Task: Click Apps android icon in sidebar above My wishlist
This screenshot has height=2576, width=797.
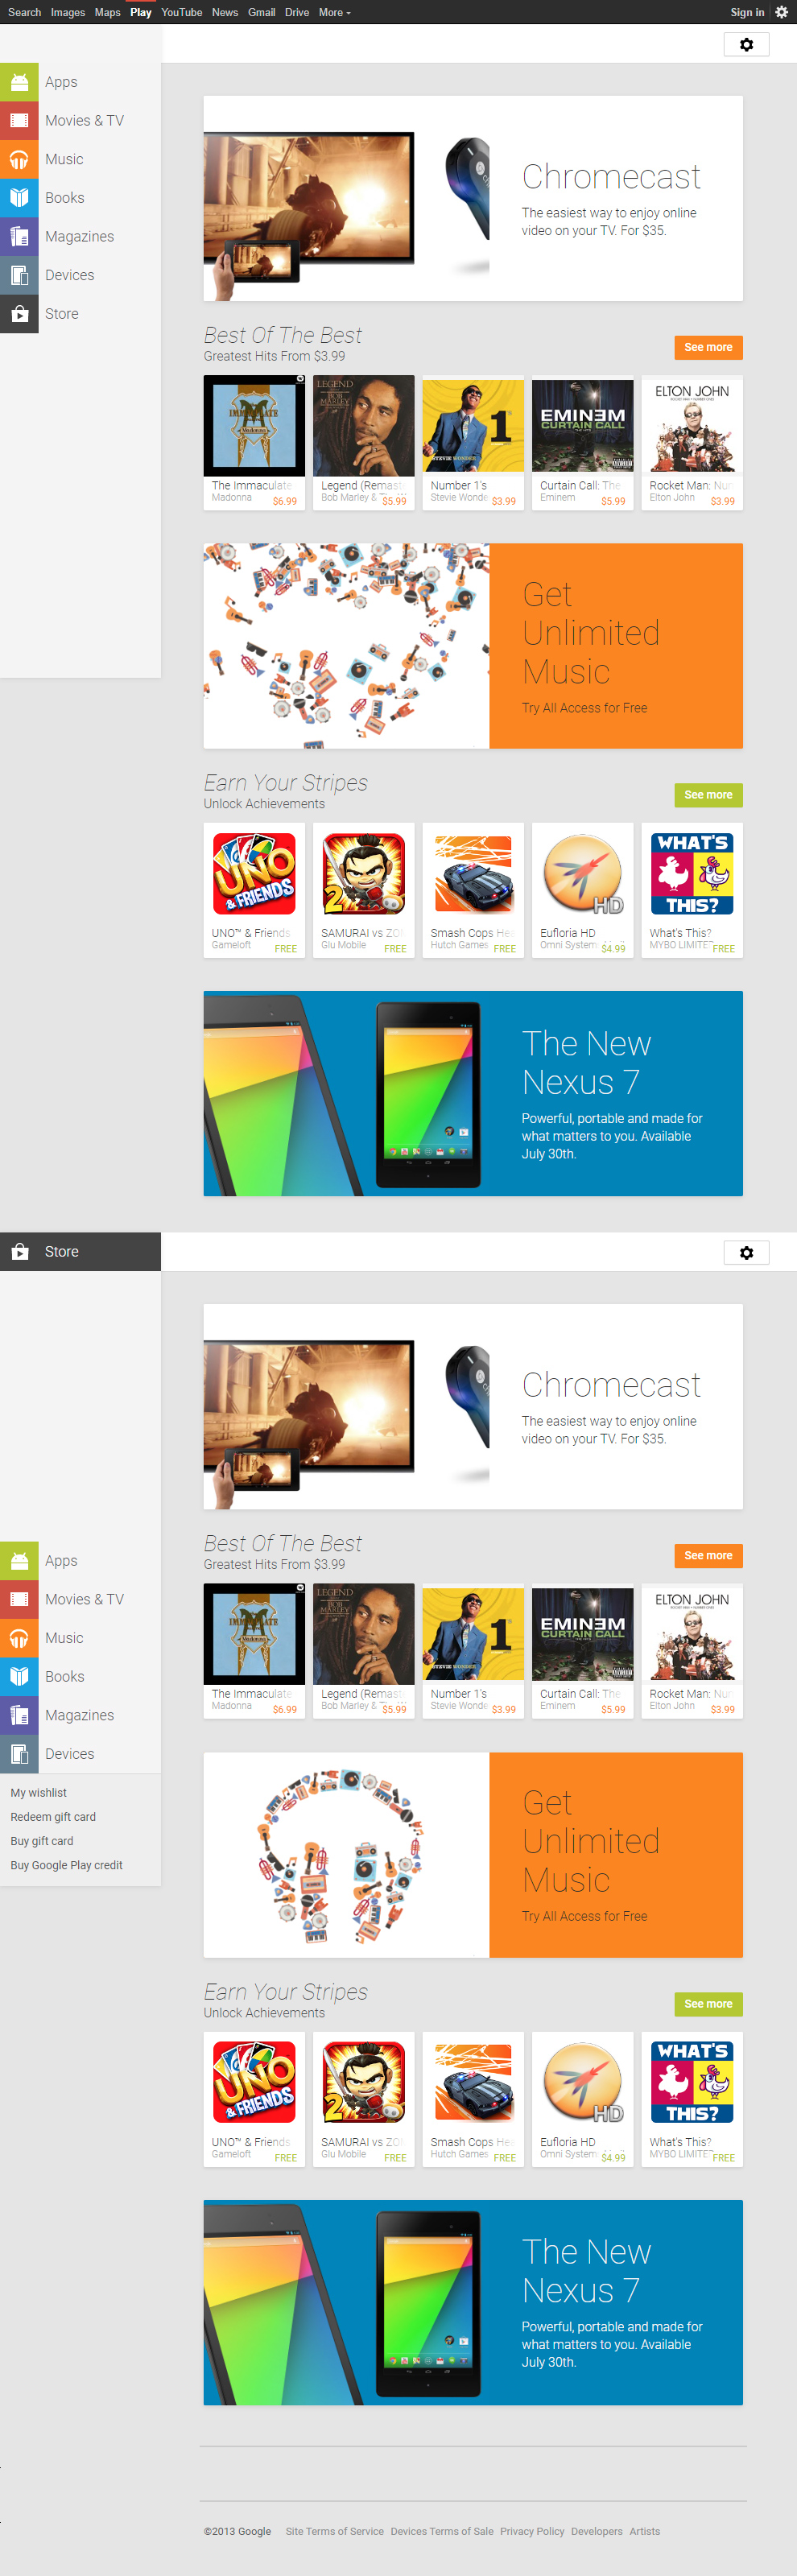Action: click(x=19, y=1561)
